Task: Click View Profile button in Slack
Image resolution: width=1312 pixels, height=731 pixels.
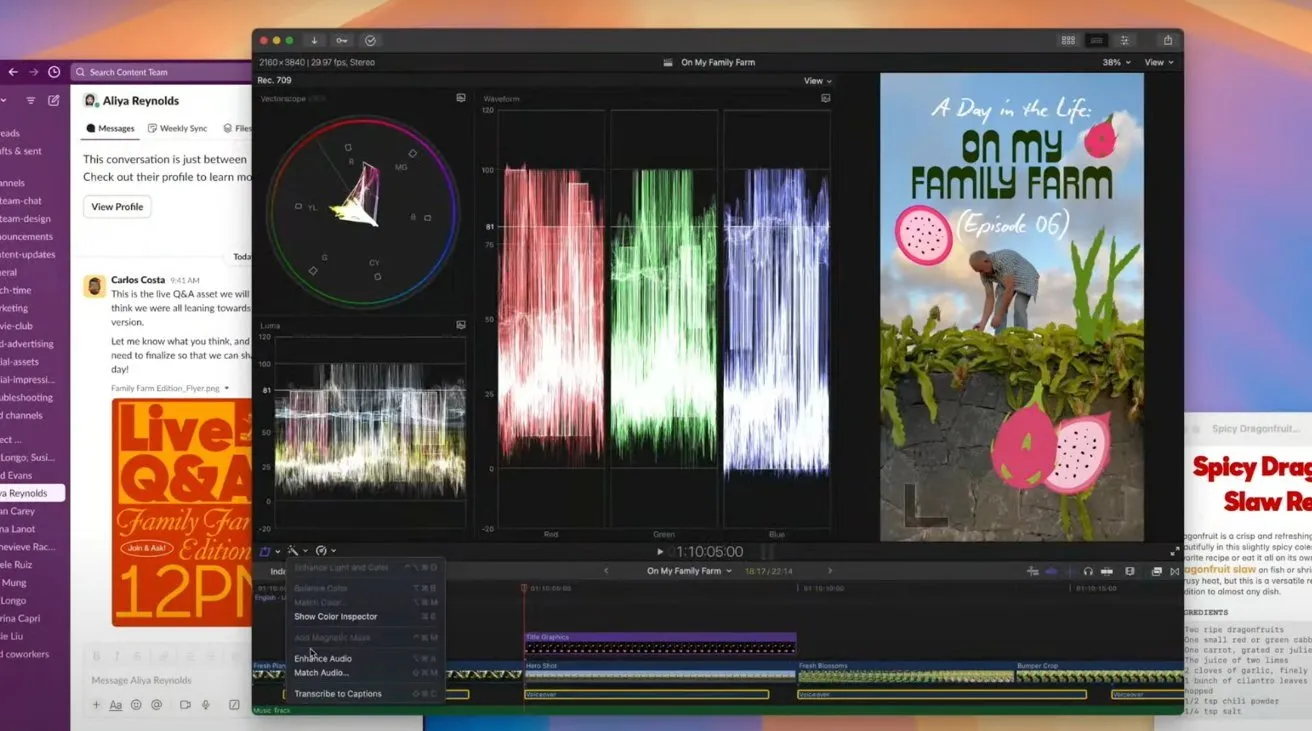Action: point(117,207)
